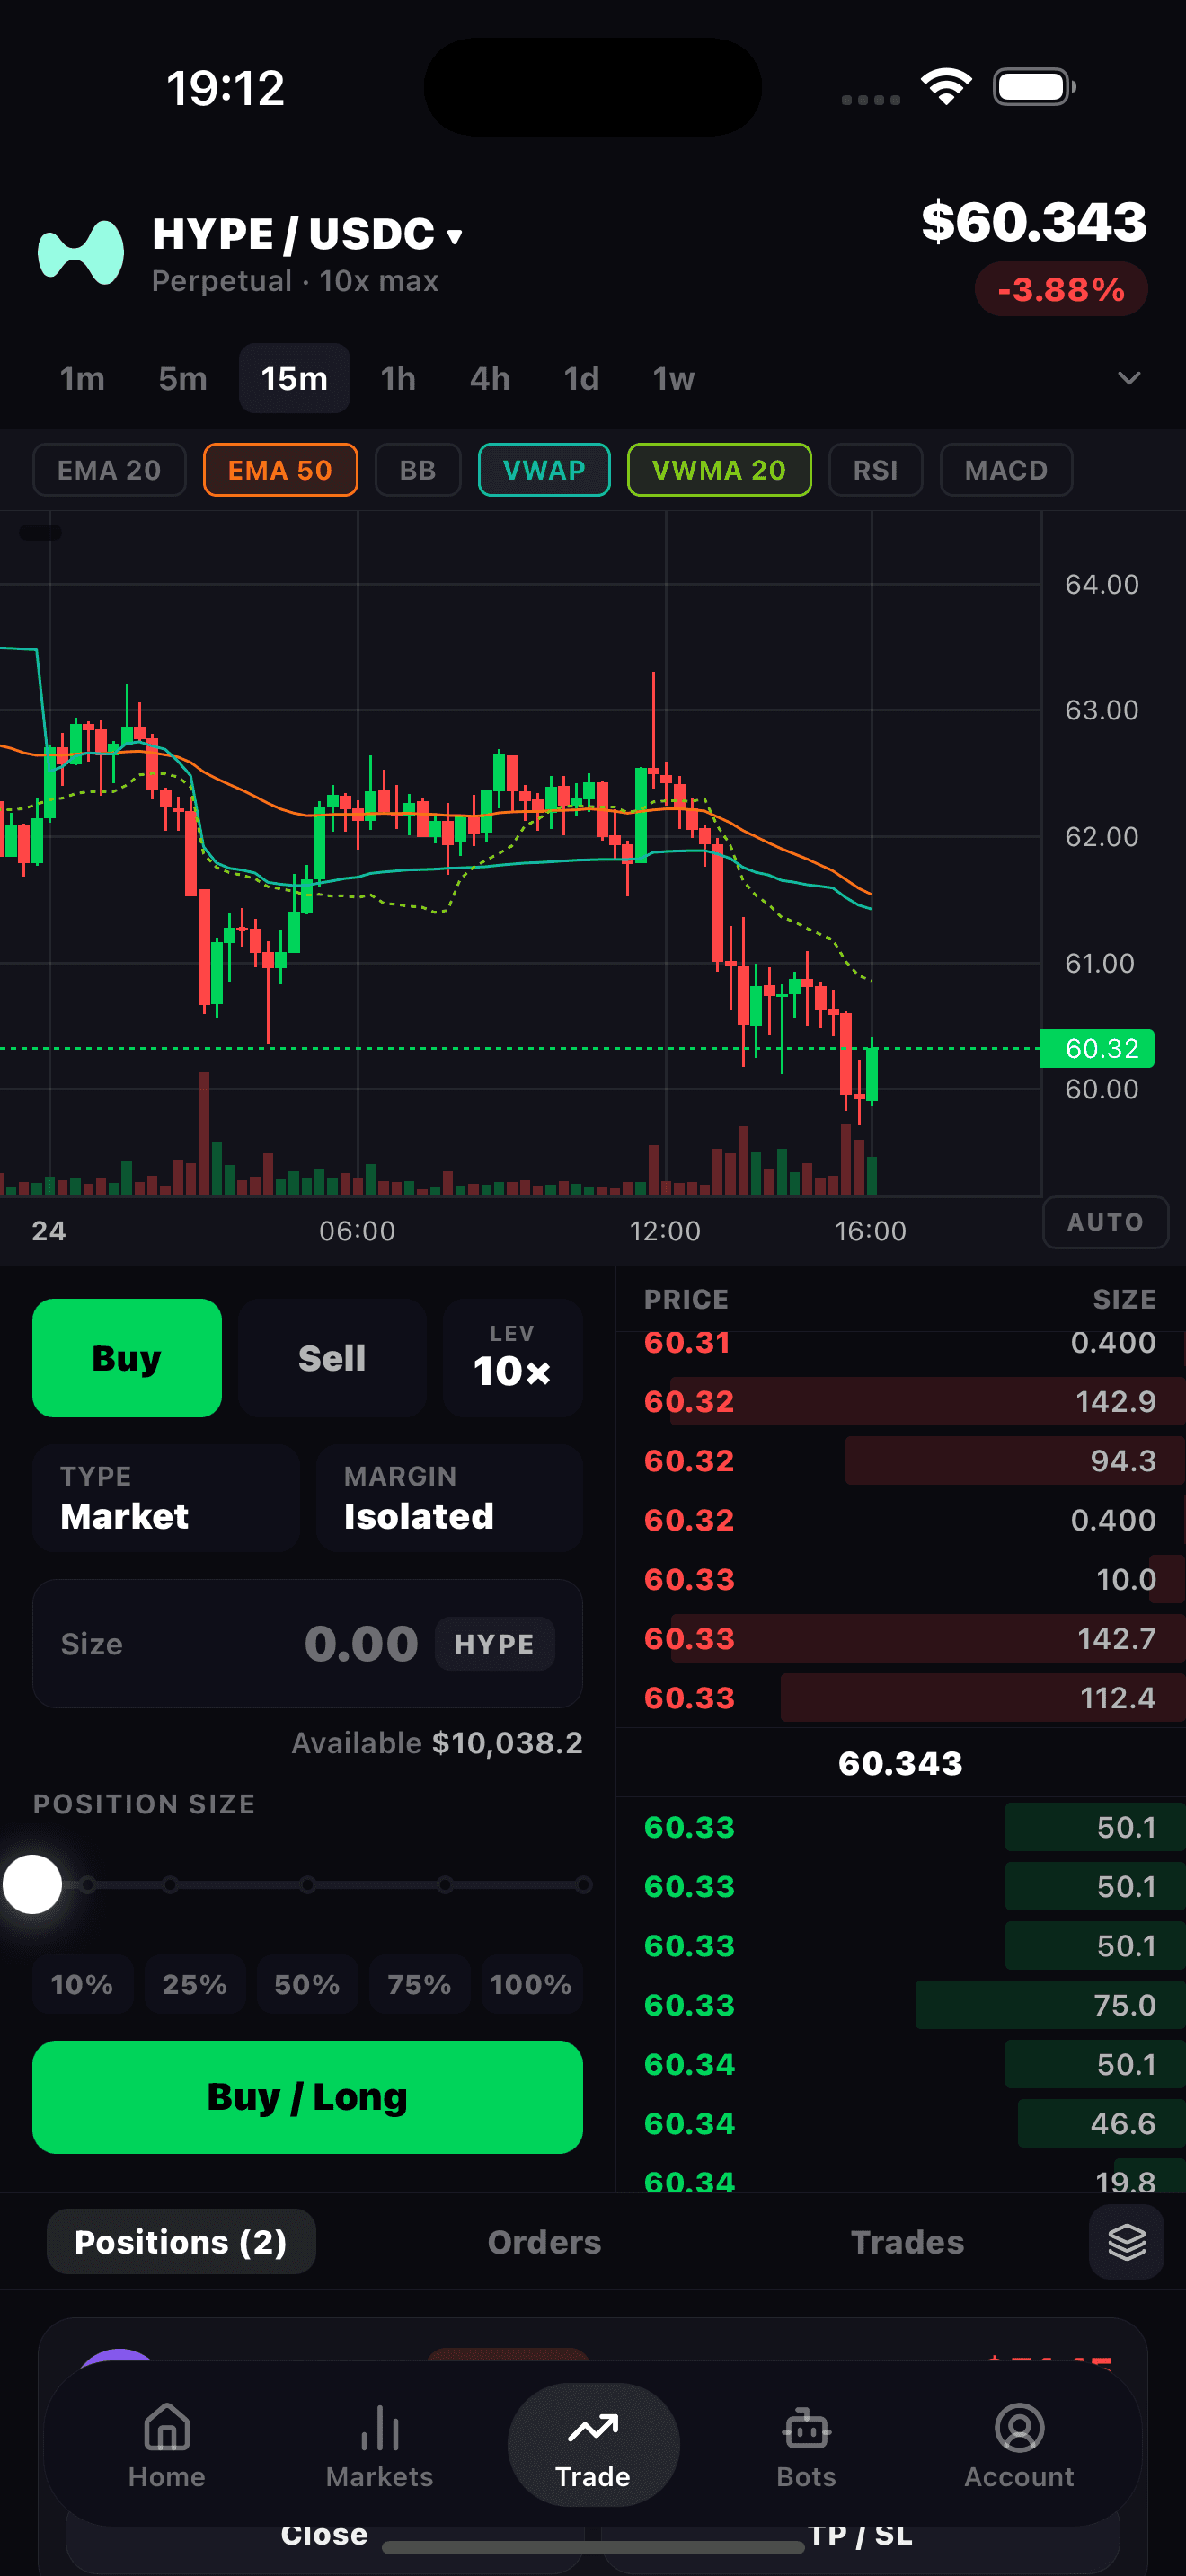Select the 1w timeframe
The height and width of the screenshot is (2576, 1186).
coord(673,378)
